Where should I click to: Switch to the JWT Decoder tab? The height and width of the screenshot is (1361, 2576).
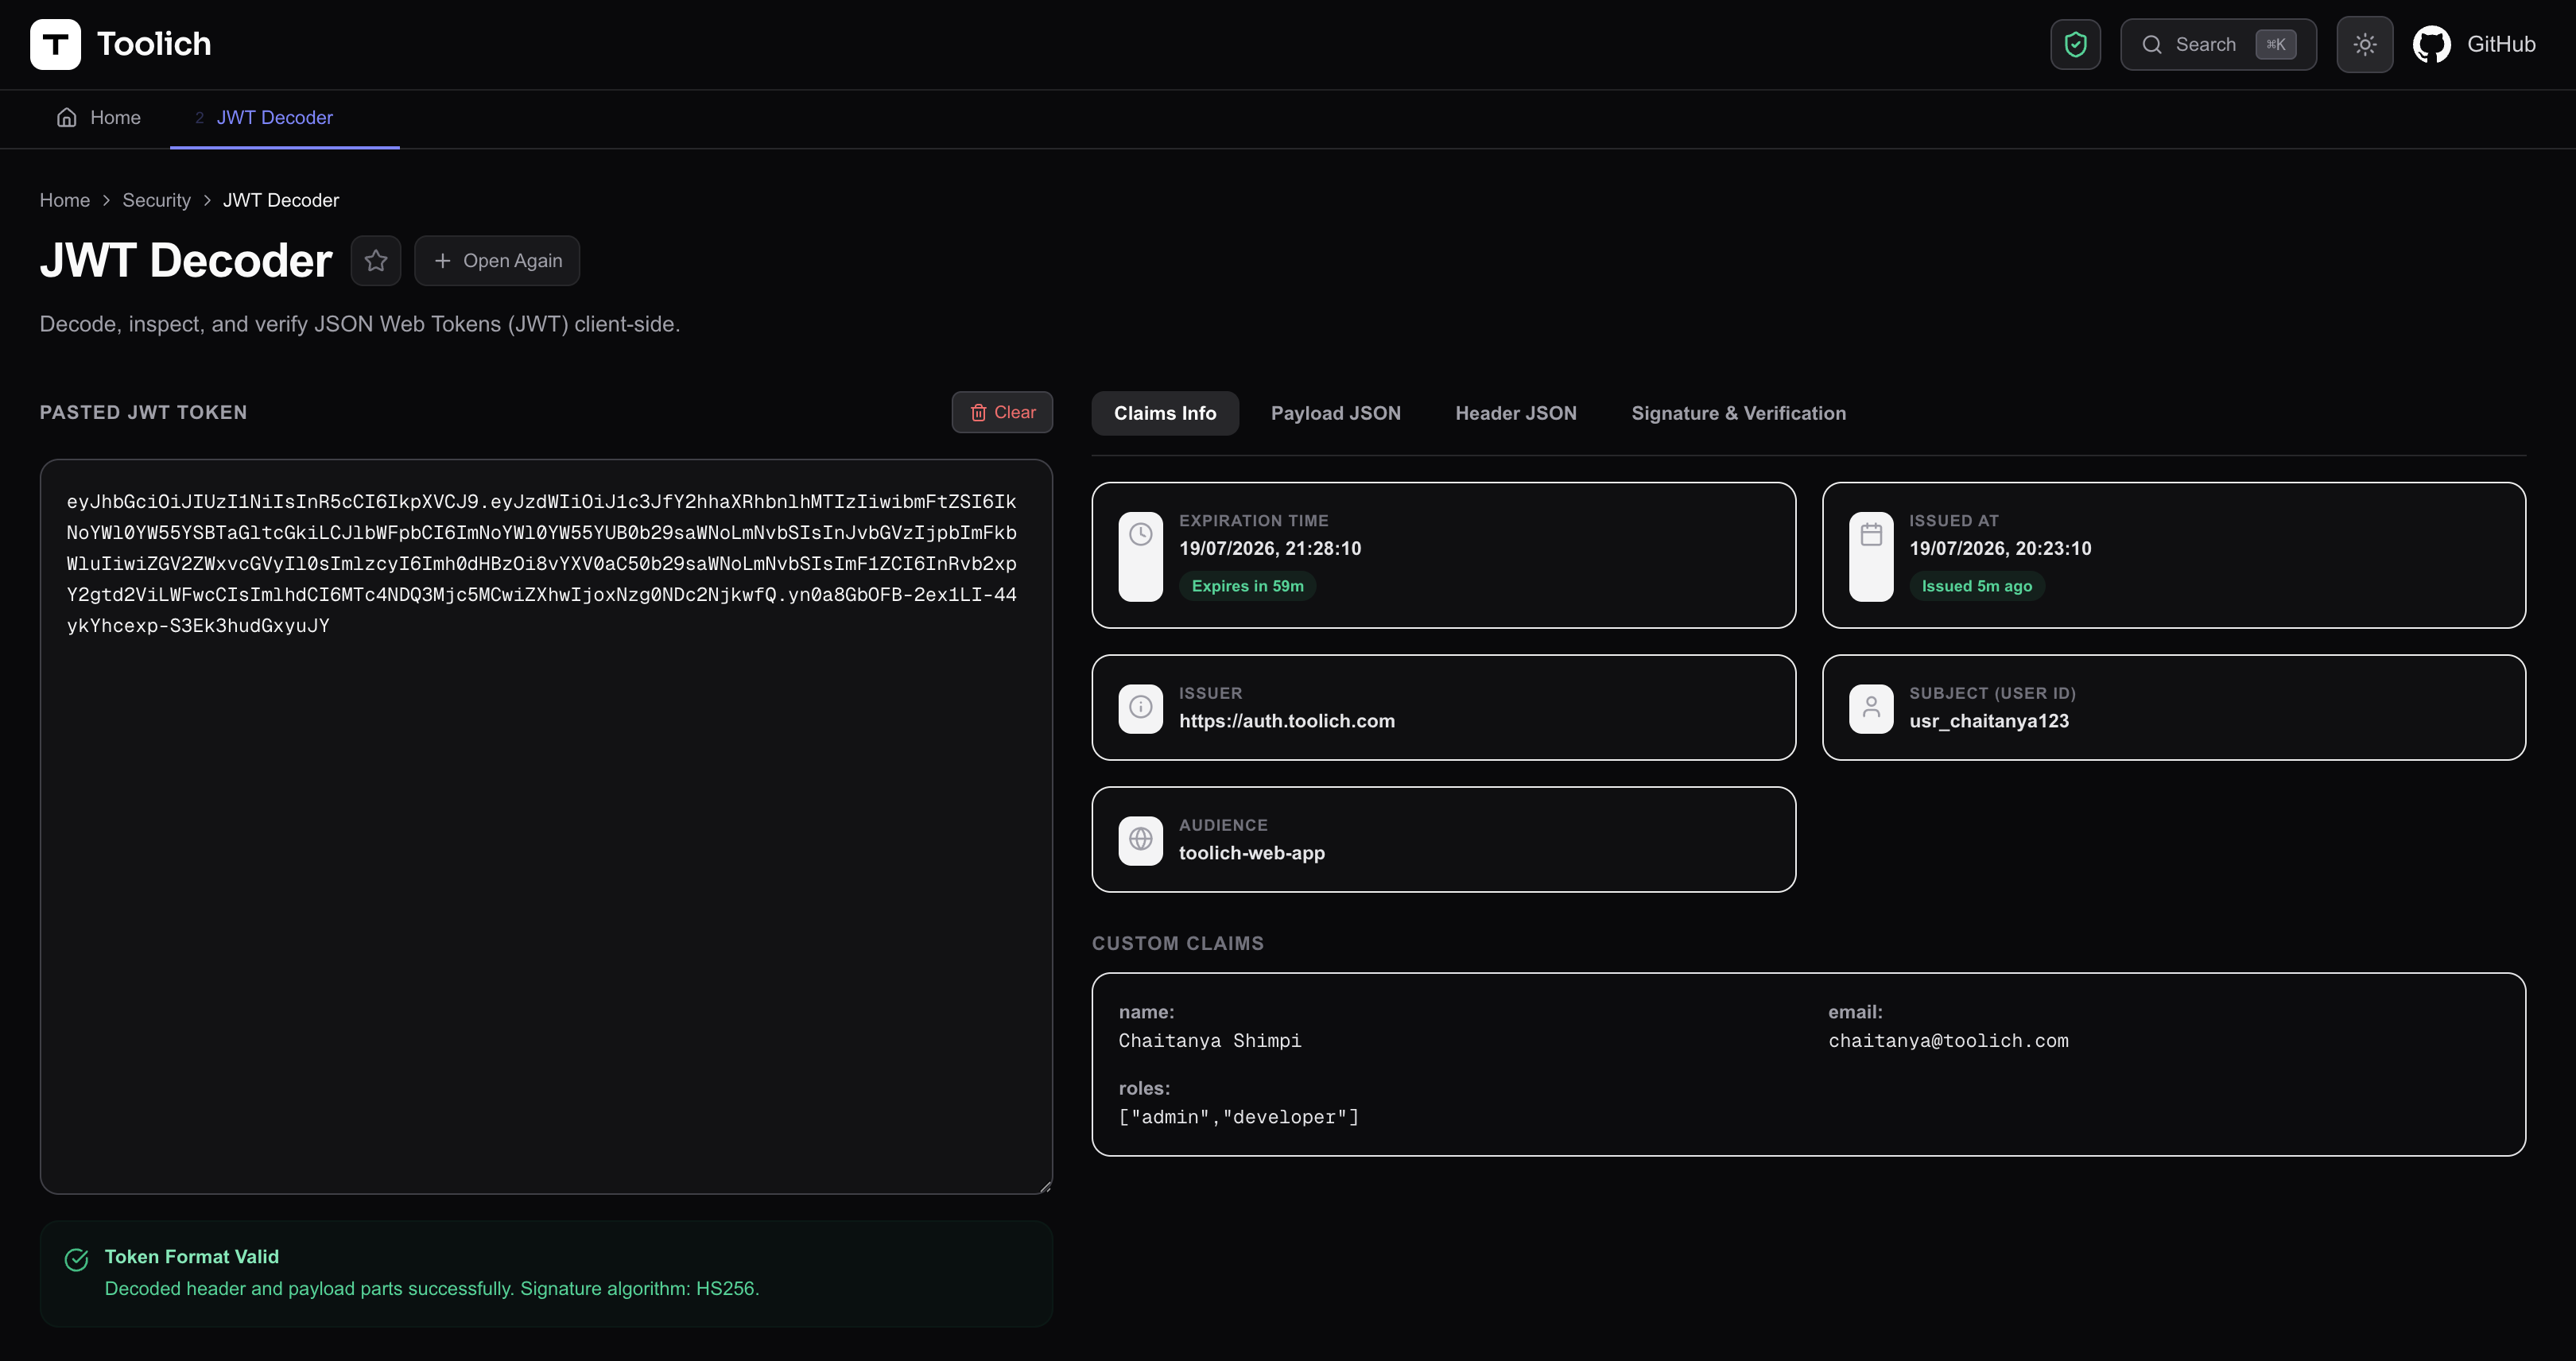[274, 118]
